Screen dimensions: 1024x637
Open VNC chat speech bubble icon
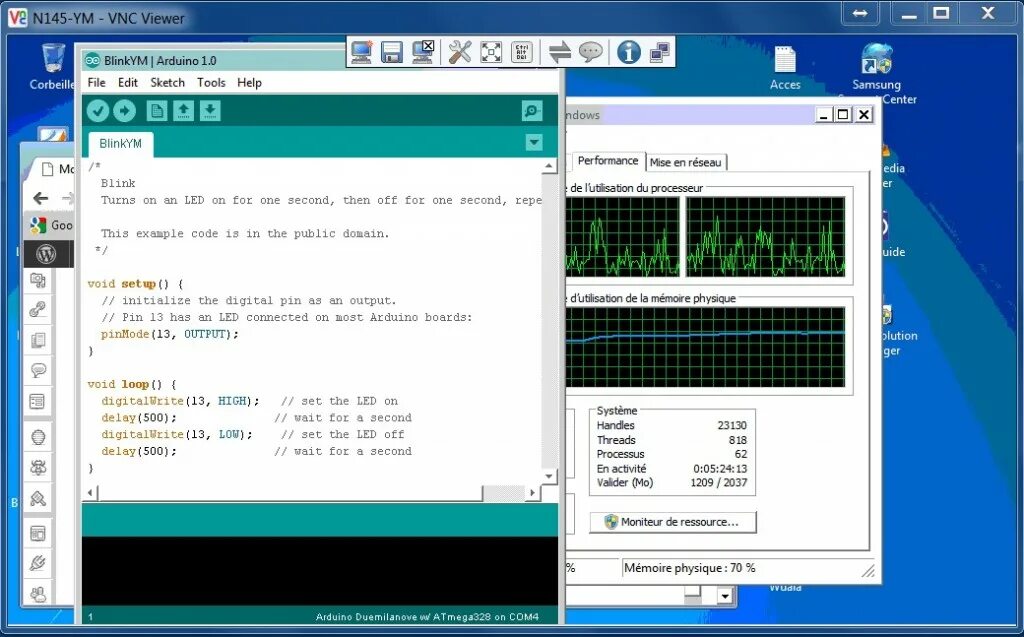(x=591, y=52)
